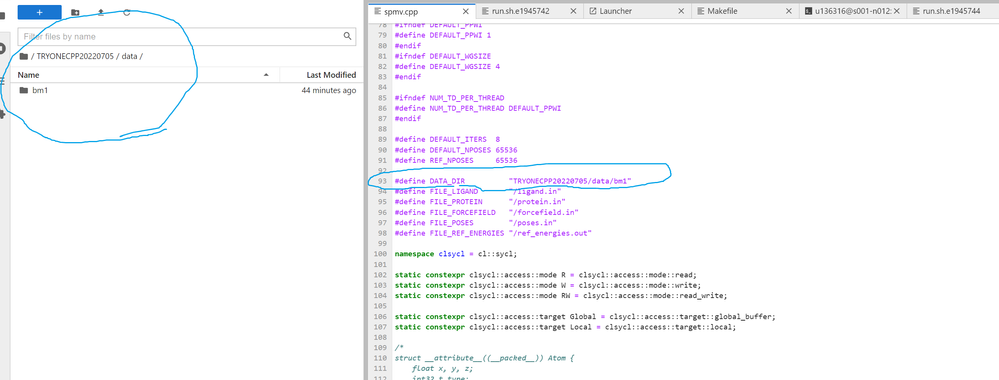Image resolution: width=999 pixels, height=380 pixels.
Task: Switch to the Makefile tab
Action: point(722,11)
